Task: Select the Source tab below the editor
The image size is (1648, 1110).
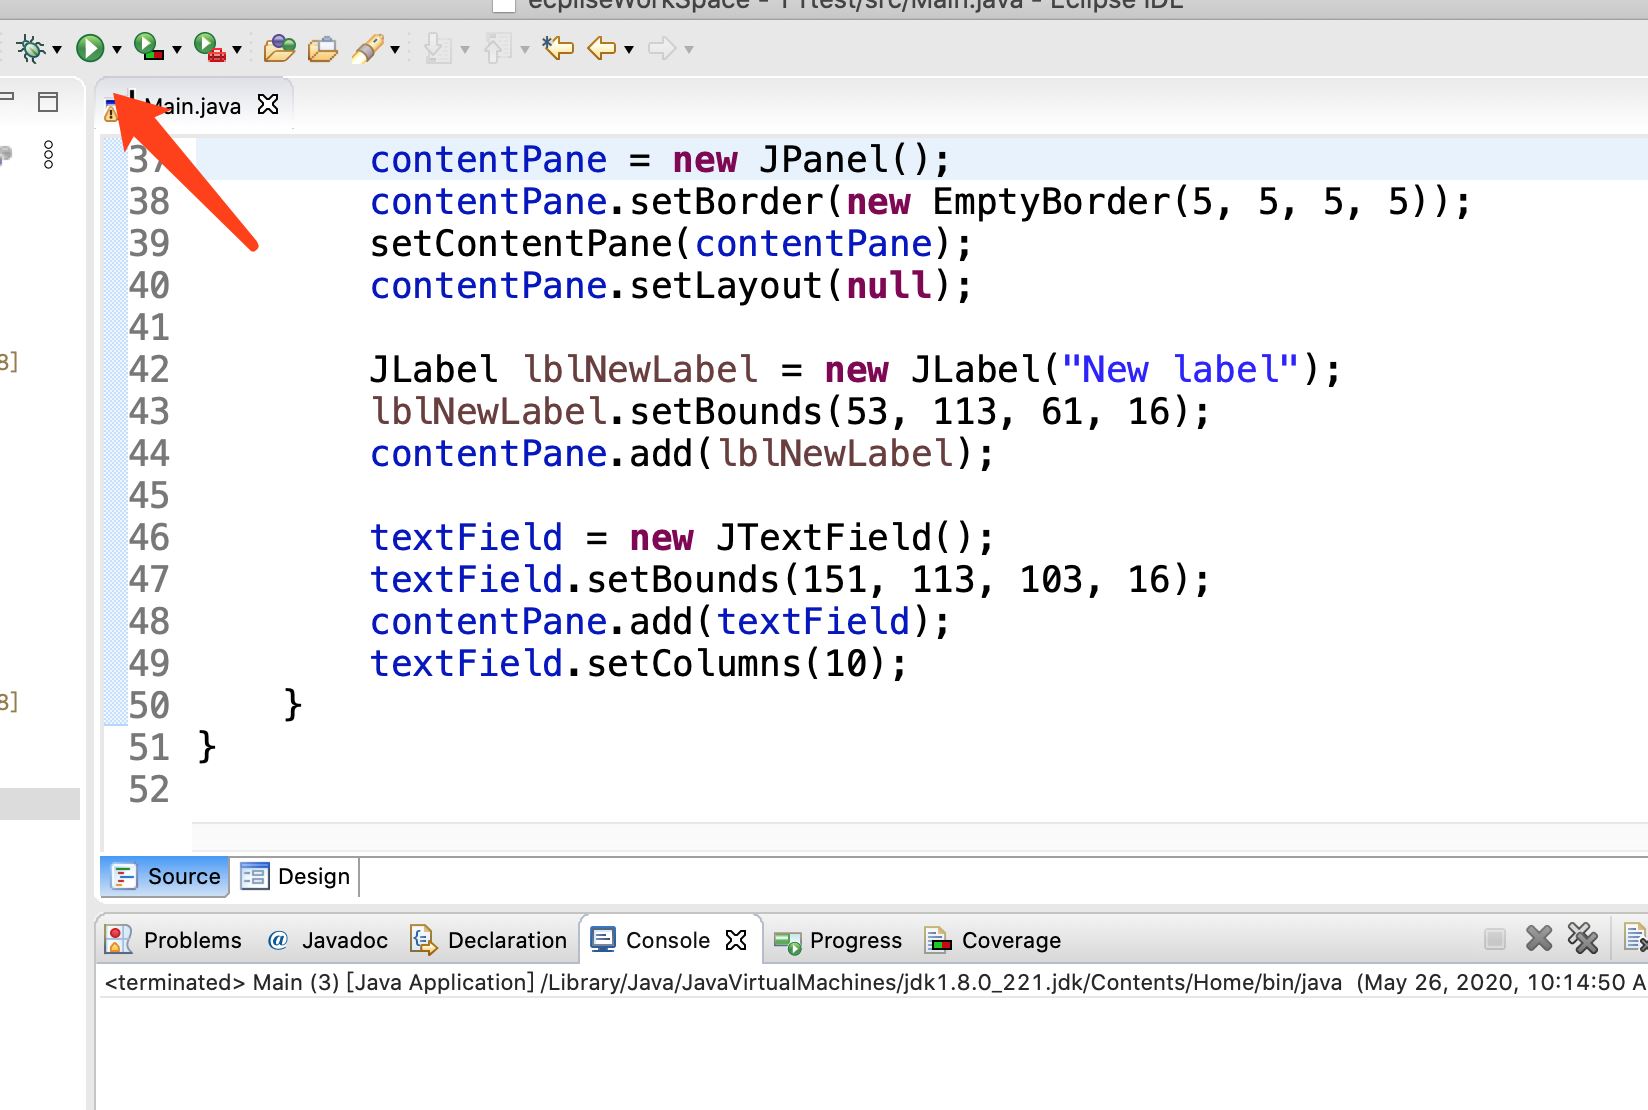Action: tap(164, 876)
